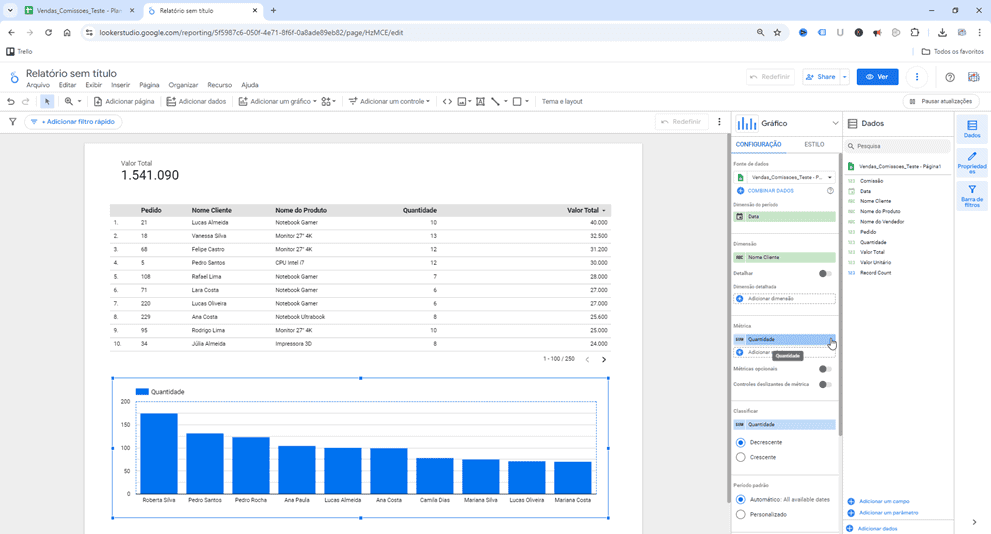
Task: Activate the selection mode cursor tool
Action: pos(47,101)
